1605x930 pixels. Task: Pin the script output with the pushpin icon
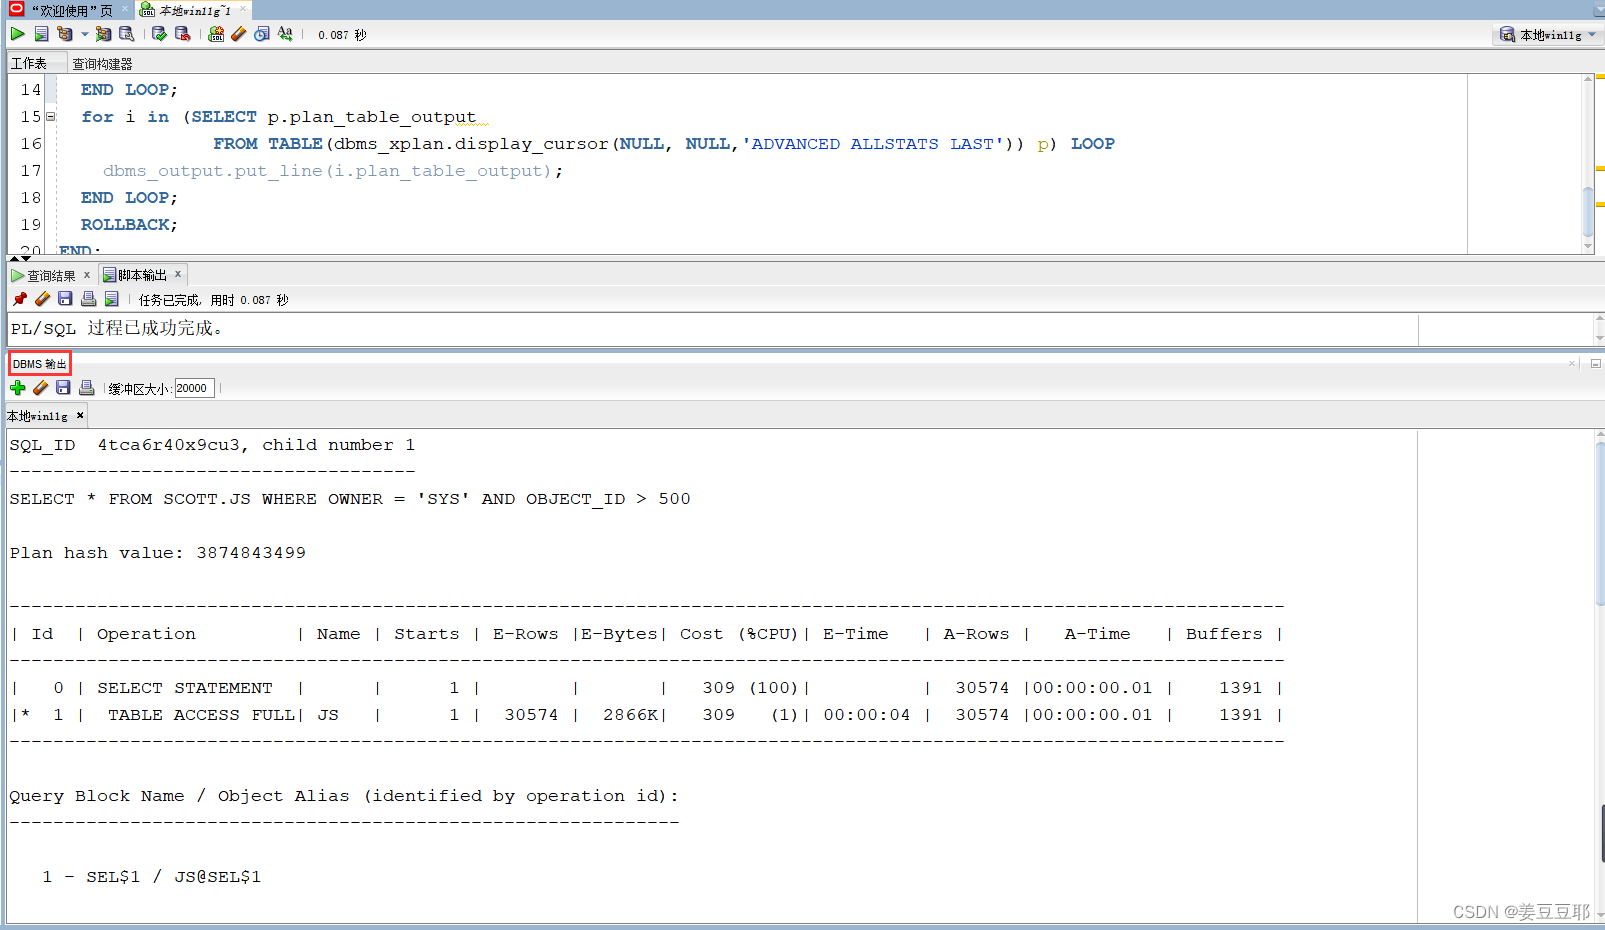click(18, 298)
